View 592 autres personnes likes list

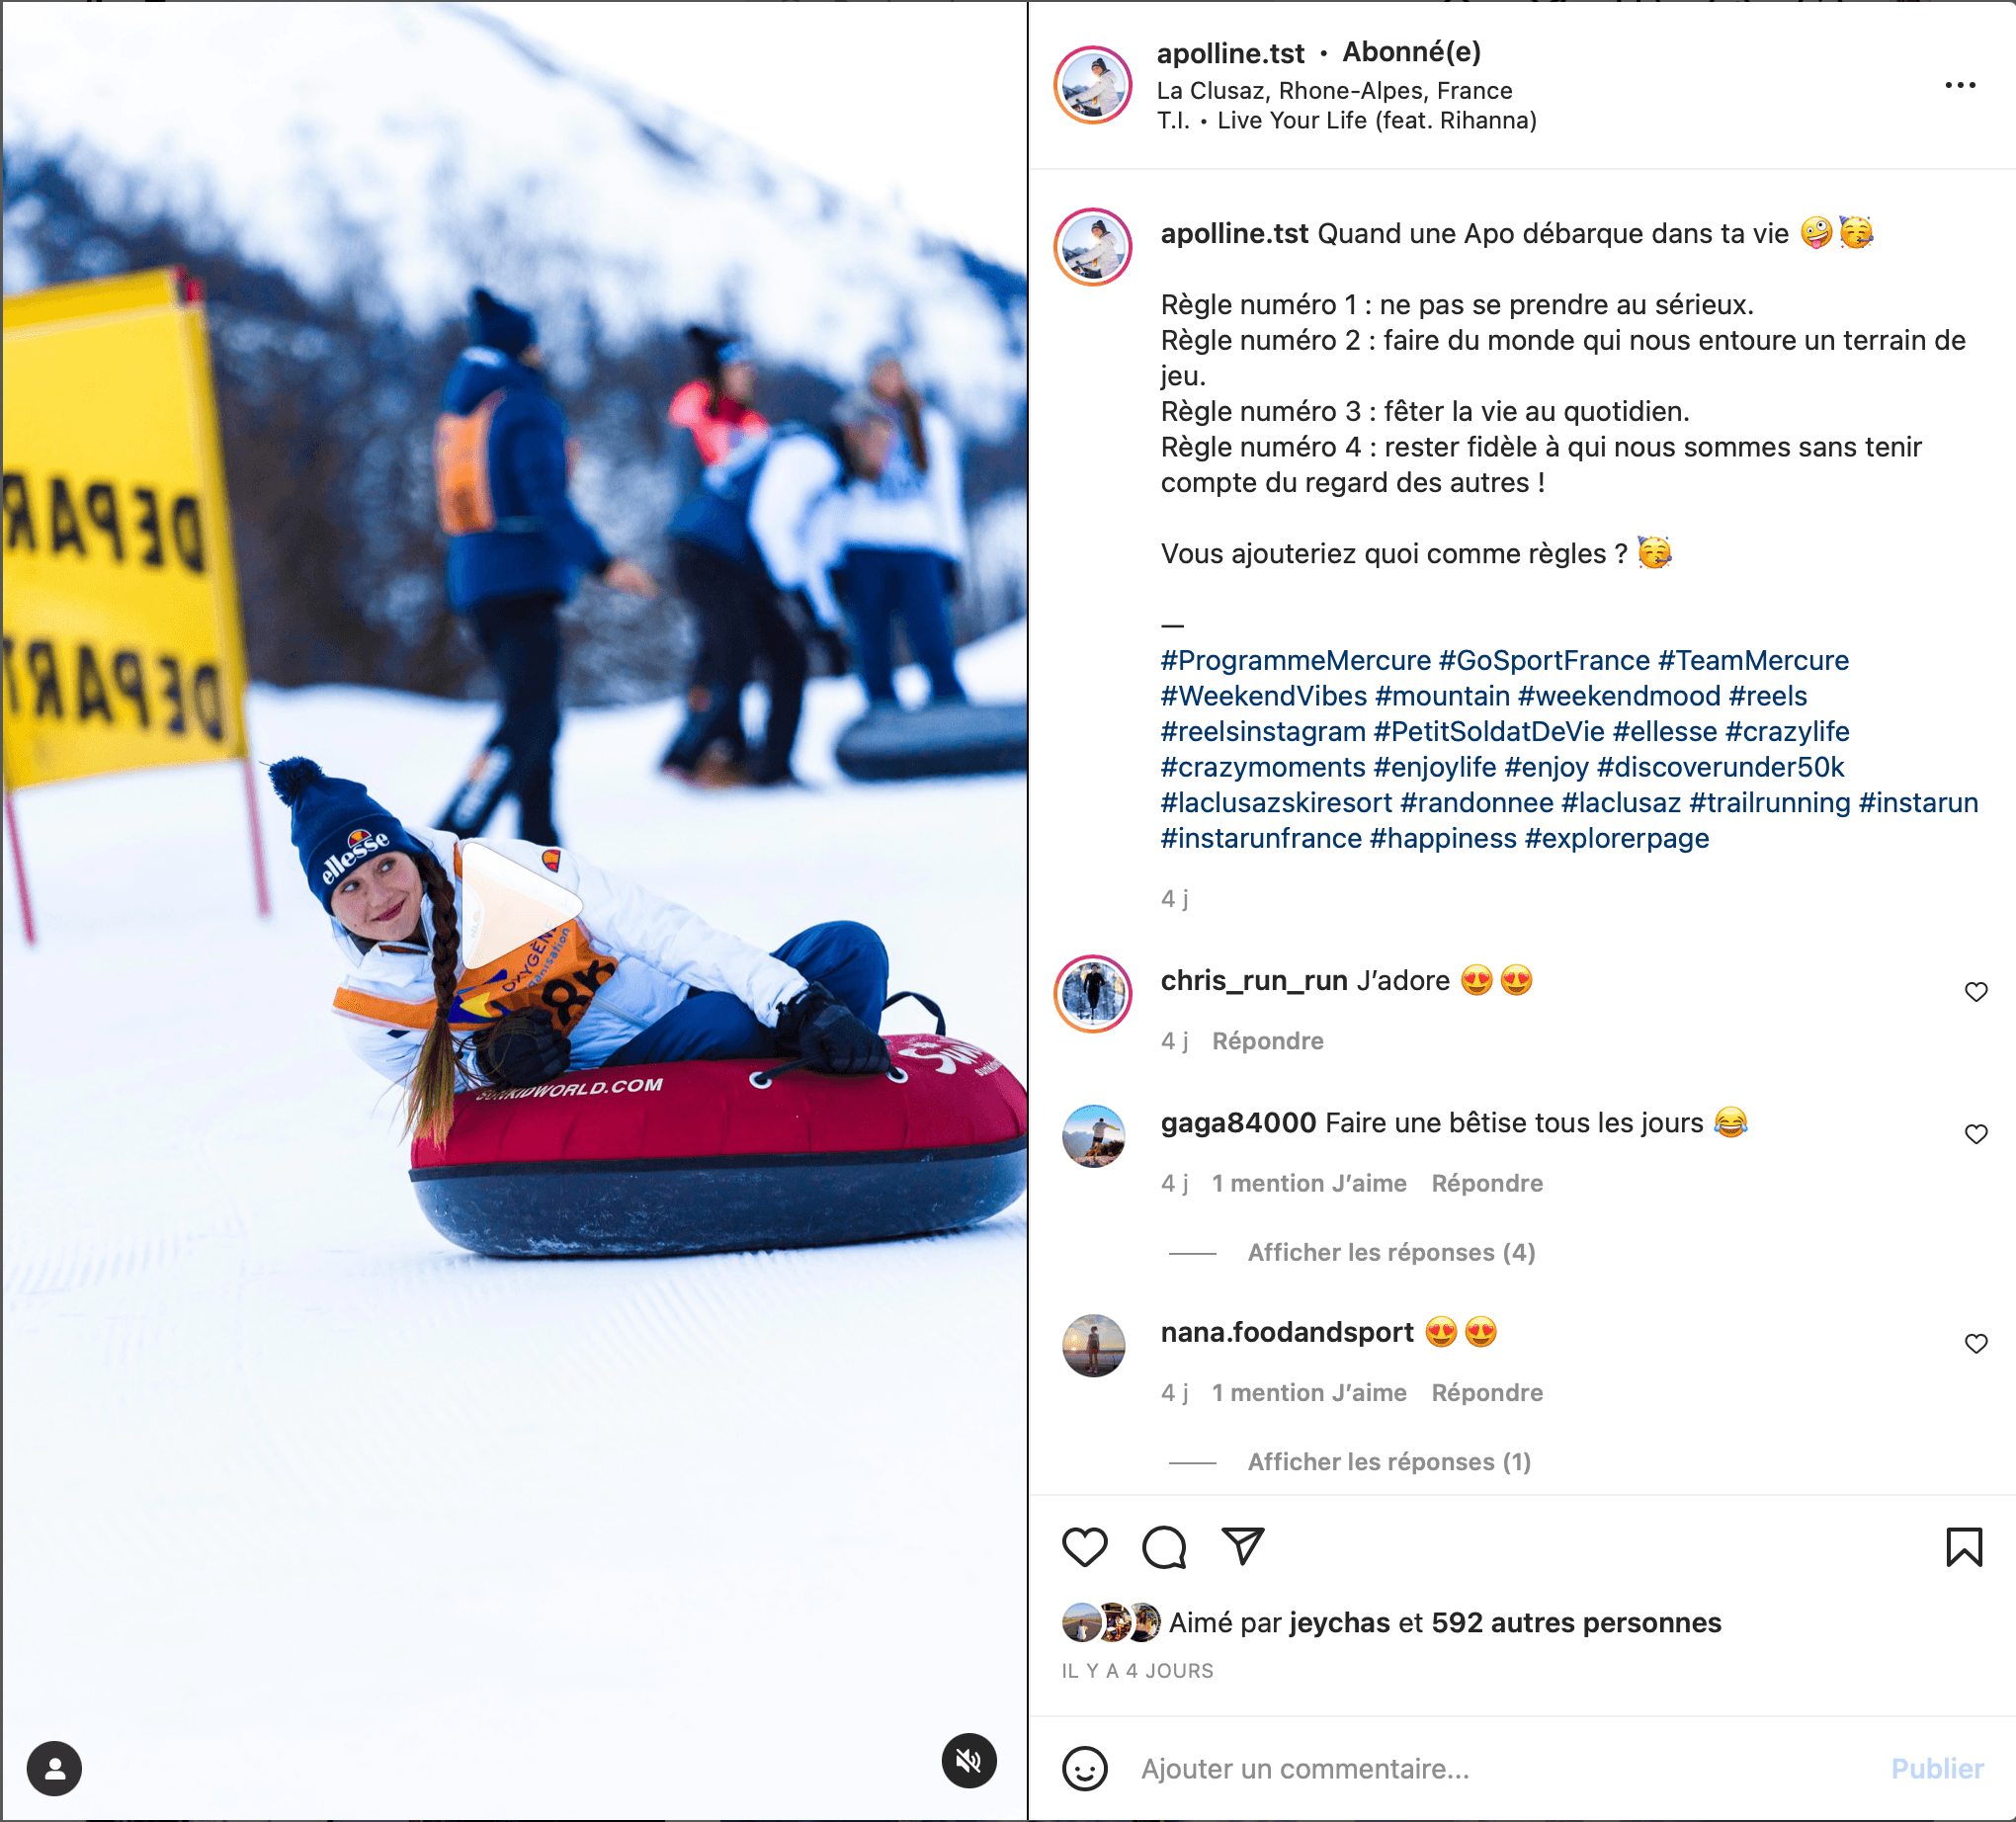point(1576,1622)
